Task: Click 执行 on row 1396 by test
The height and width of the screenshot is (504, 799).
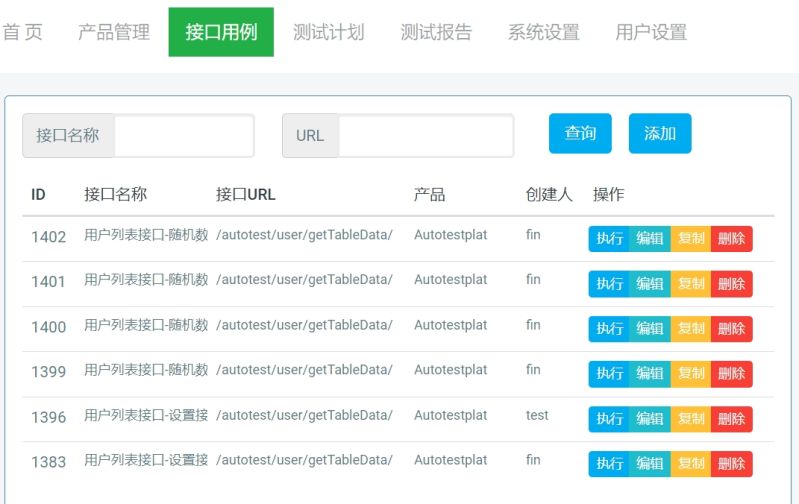Action: click(x=609, y=419)
